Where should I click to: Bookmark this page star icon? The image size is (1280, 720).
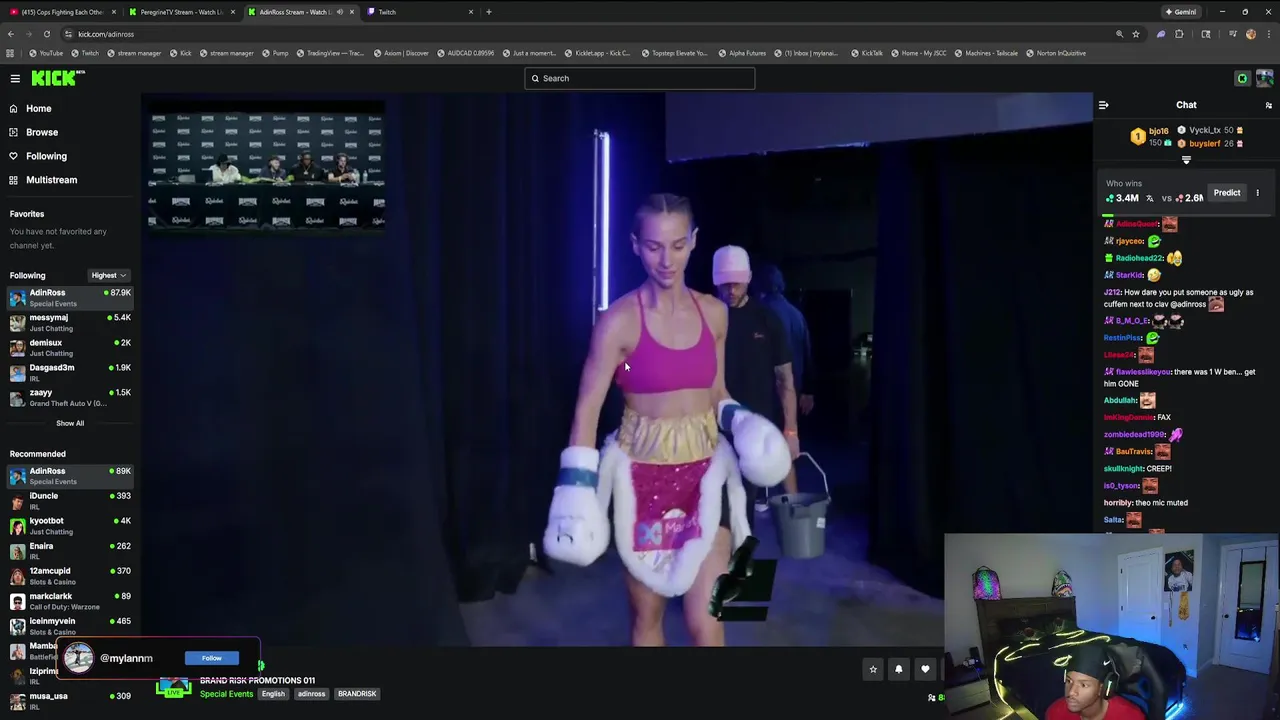coord(1135,34)
